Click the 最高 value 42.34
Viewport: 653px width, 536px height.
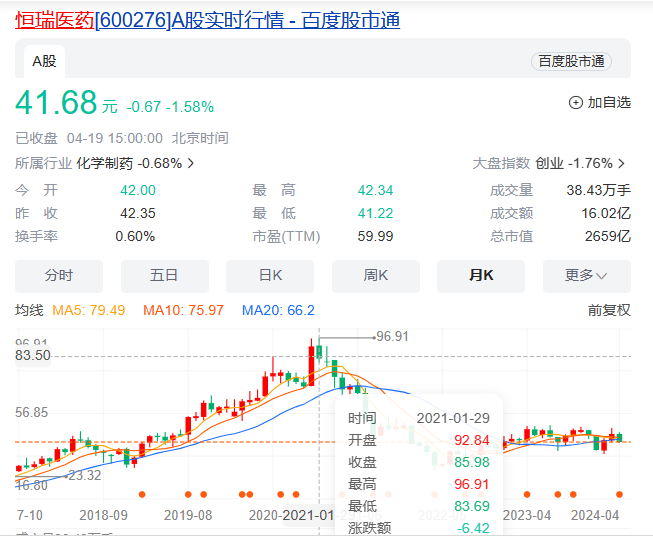[x=375, y=190]
